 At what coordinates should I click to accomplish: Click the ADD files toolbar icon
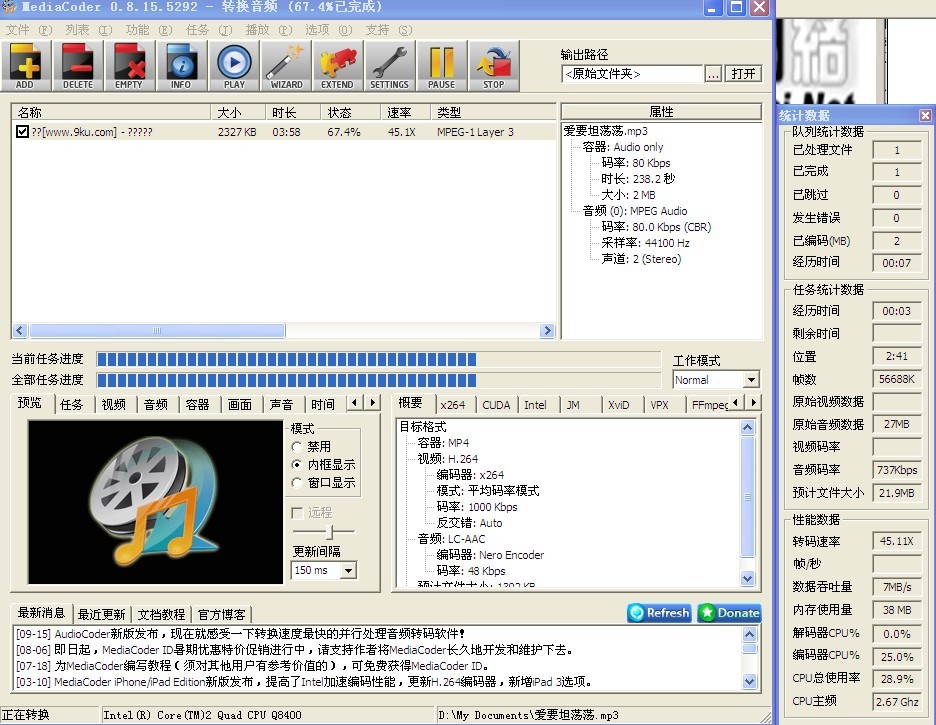26,66
